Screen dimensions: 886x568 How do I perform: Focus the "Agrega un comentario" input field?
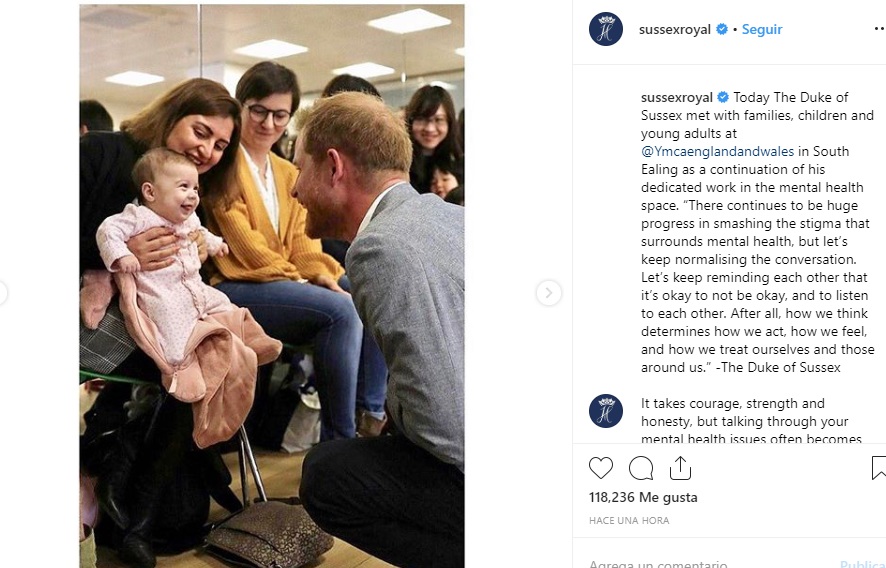(x=700, y=563)
